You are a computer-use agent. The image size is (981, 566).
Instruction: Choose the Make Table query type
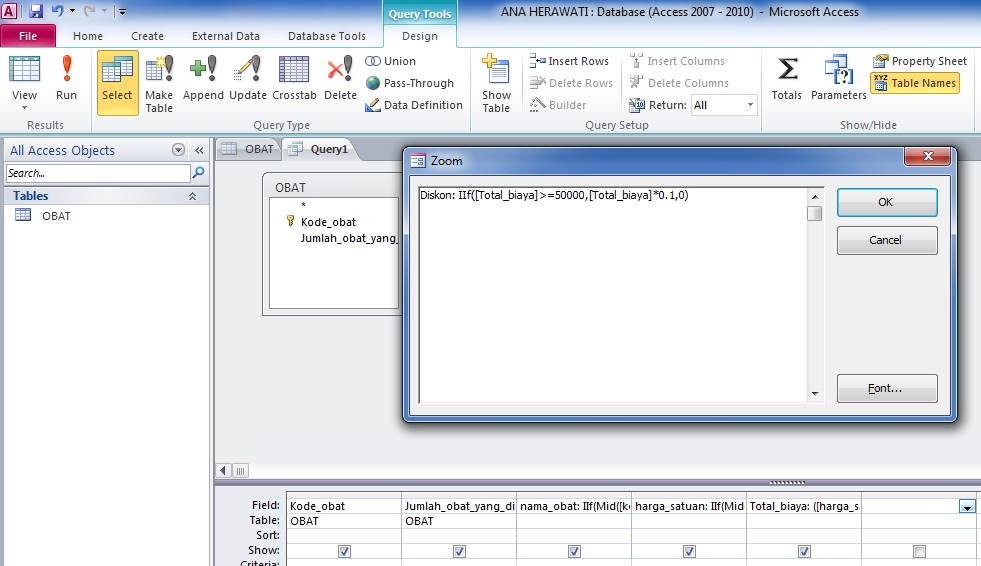pyautogui.click(x=159, y=83)
